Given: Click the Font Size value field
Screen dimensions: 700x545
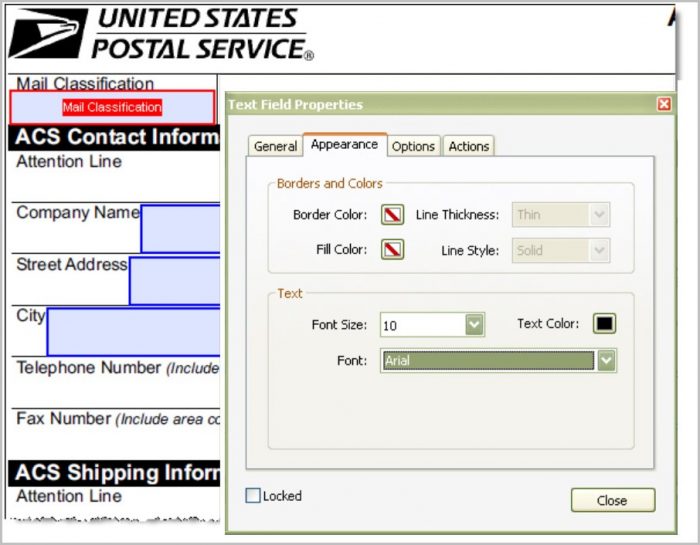Looking at the screenshot, I should (422, 325).
